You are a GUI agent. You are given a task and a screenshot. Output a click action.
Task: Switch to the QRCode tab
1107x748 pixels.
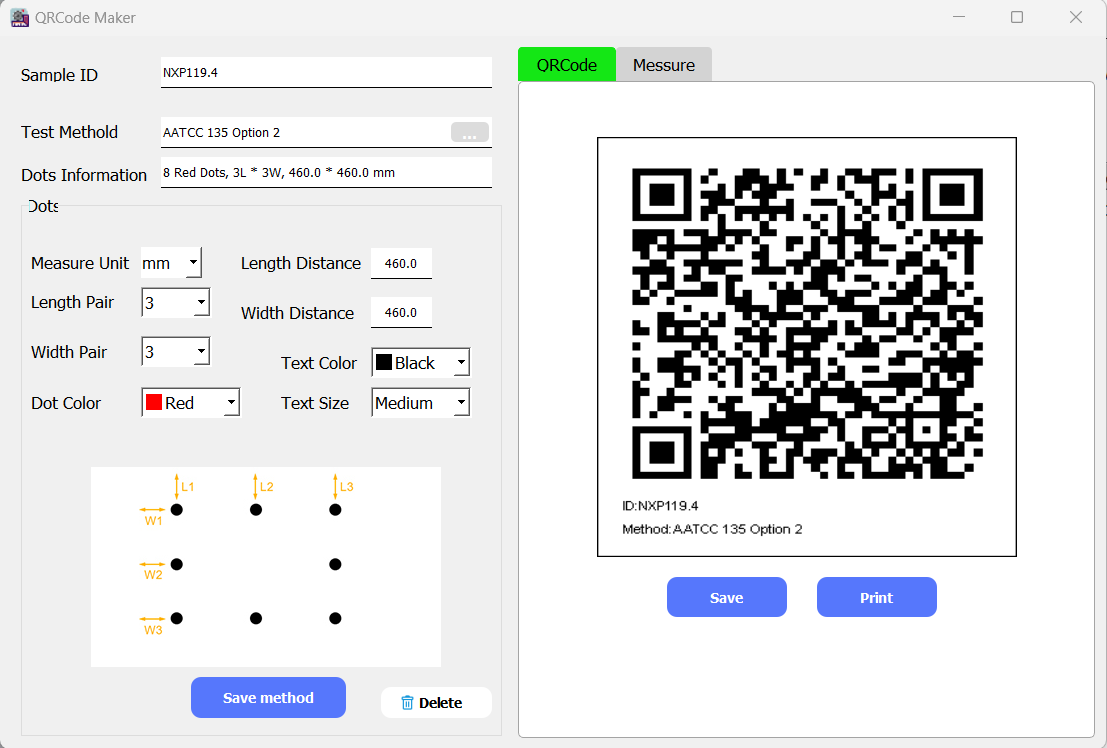pos(567,65)
